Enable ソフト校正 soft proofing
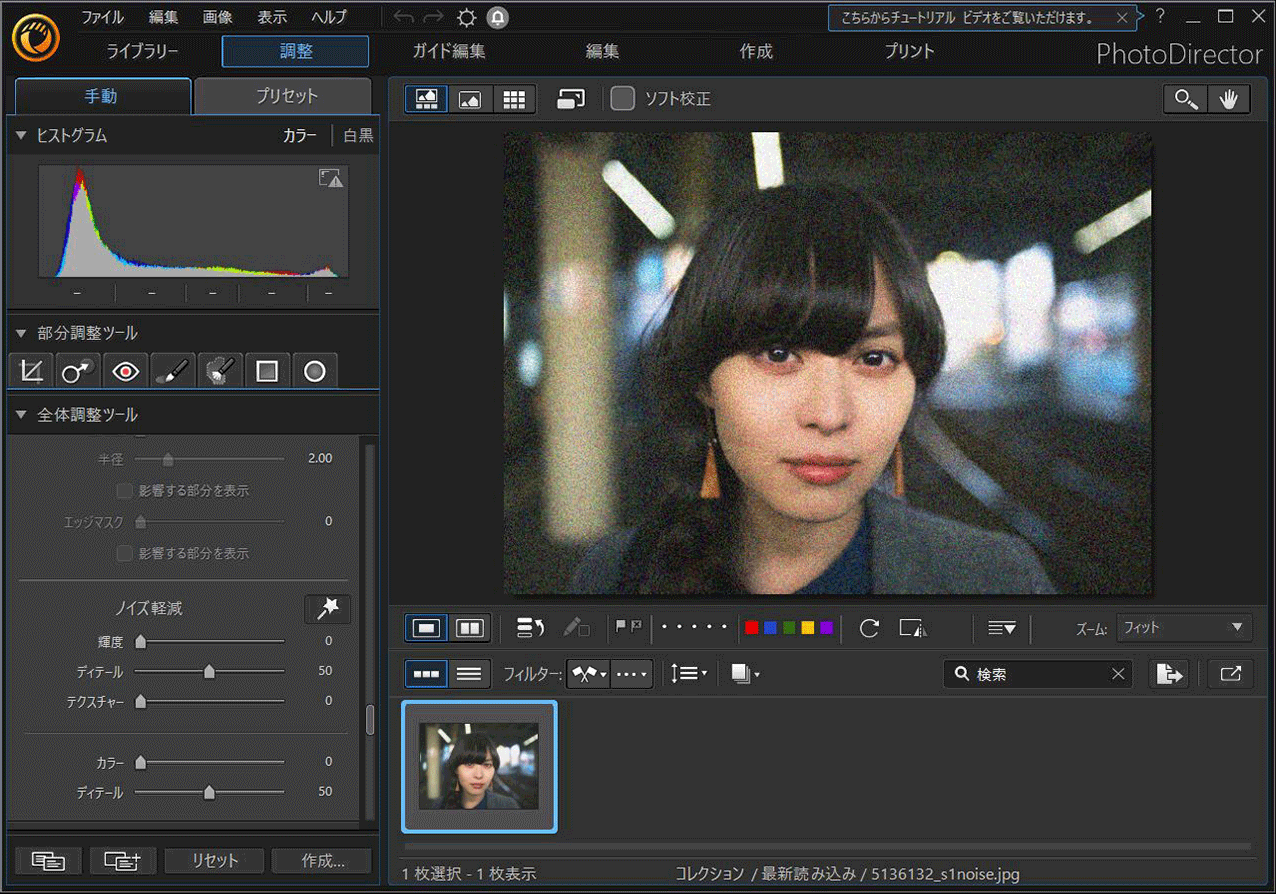 623,98
